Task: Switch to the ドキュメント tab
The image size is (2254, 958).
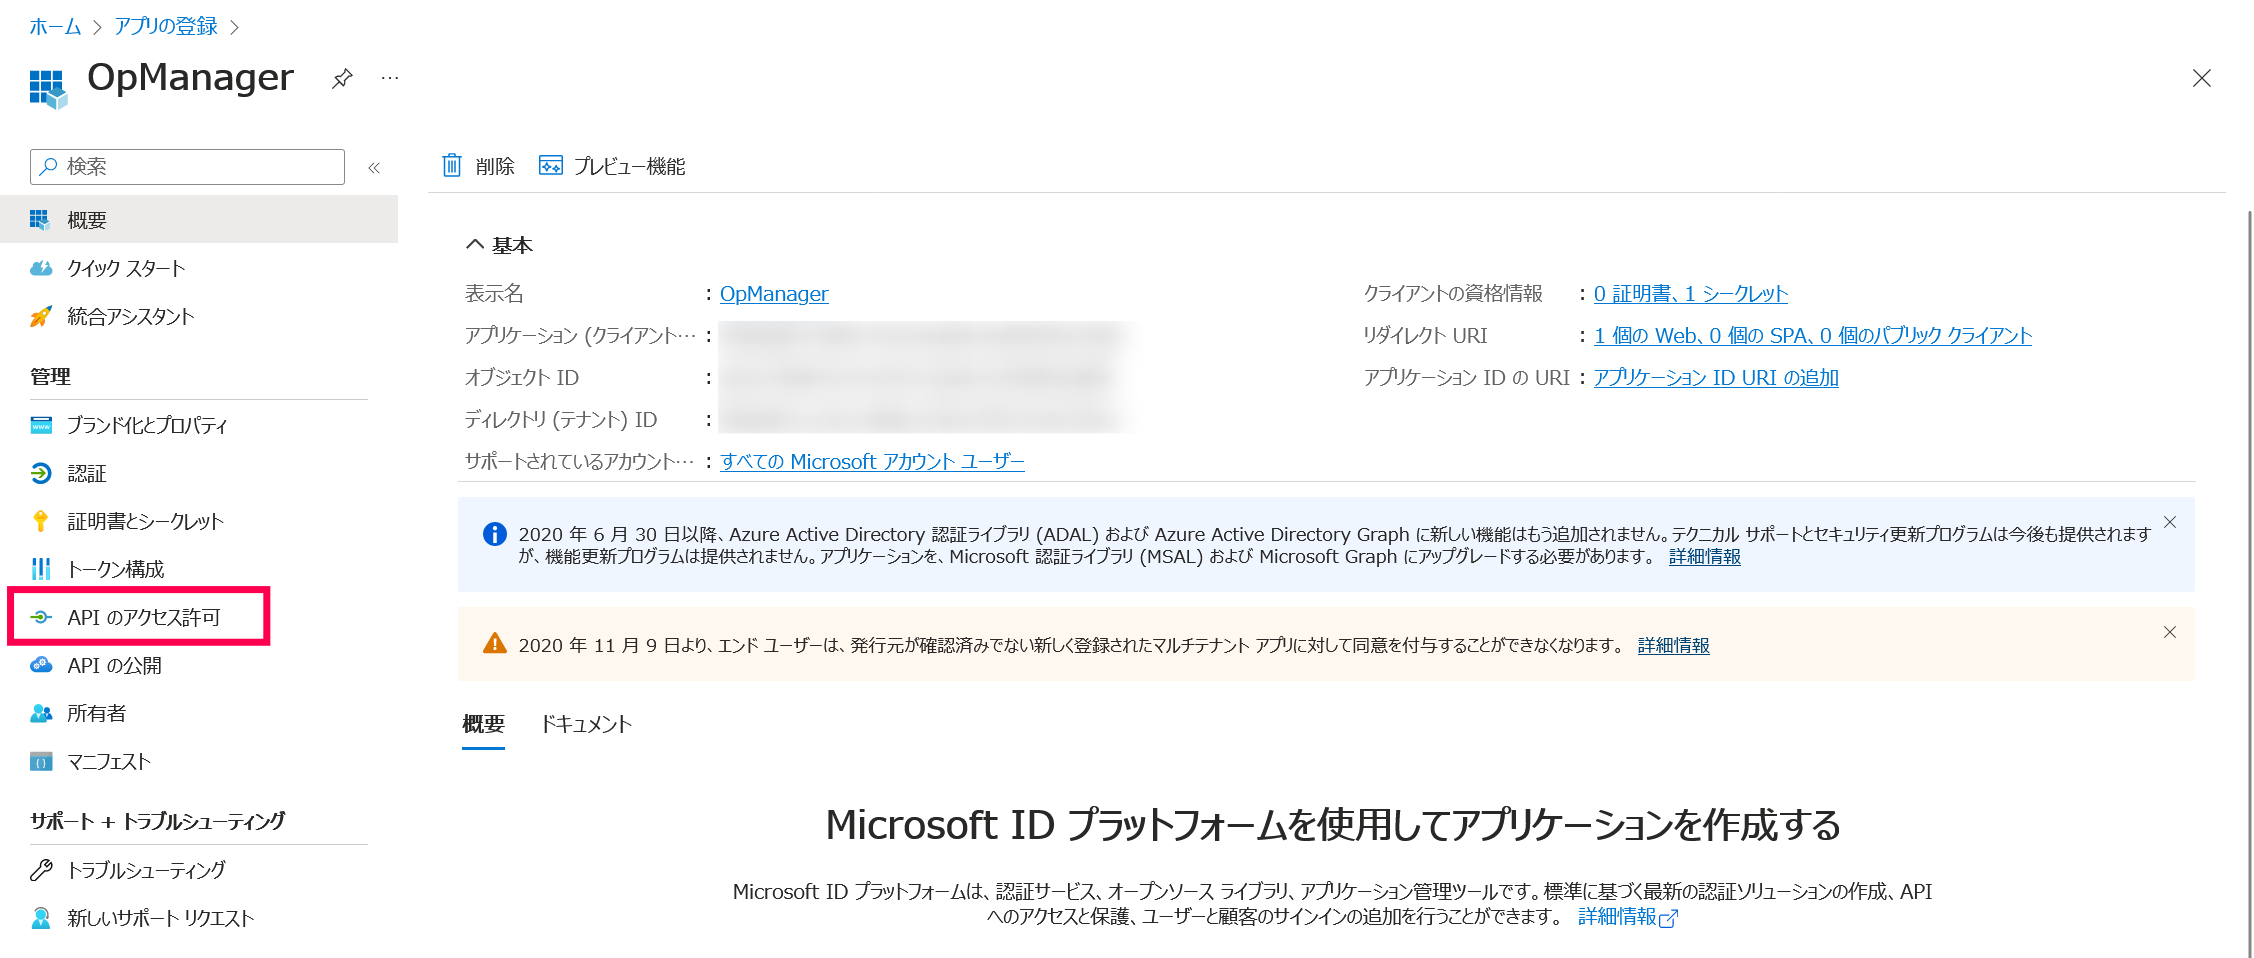Action: pyautogui.click(x=587, y=723)
